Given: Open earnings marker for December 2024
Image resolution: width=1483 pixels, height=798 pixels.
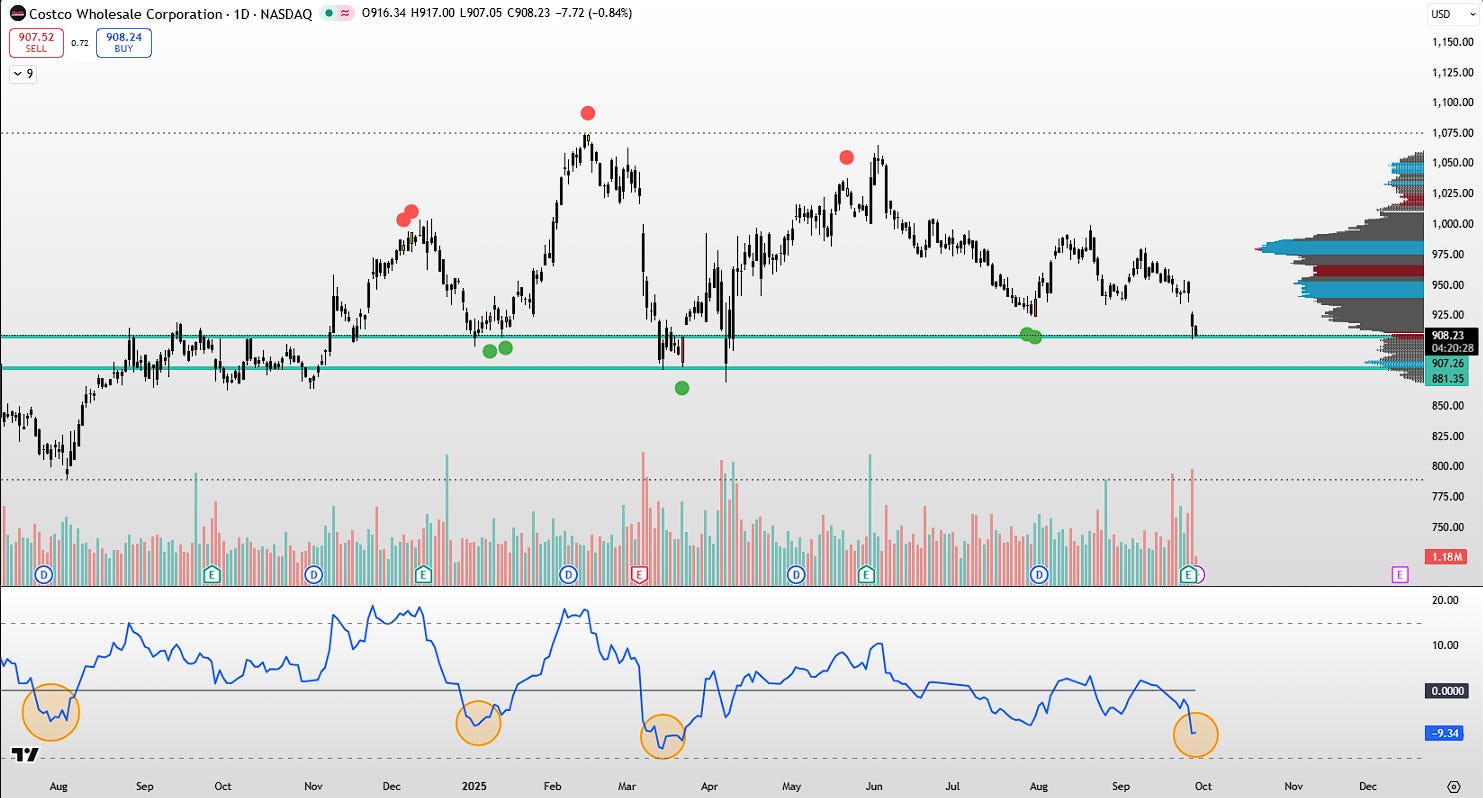Looking at the screenshot, I should [423, 574].
